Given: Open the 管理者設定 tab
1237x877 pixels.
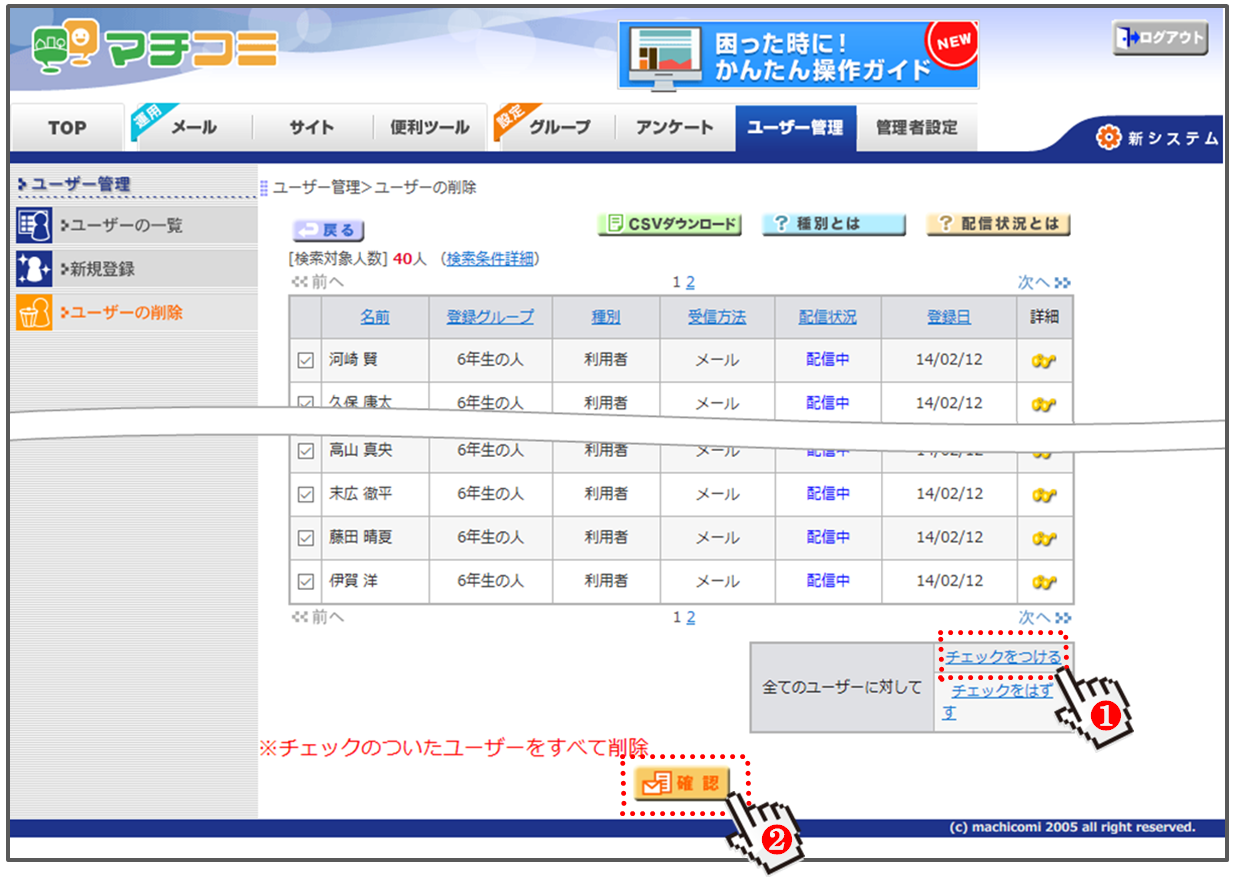Looking at the screenshot, I should (916, 128).
